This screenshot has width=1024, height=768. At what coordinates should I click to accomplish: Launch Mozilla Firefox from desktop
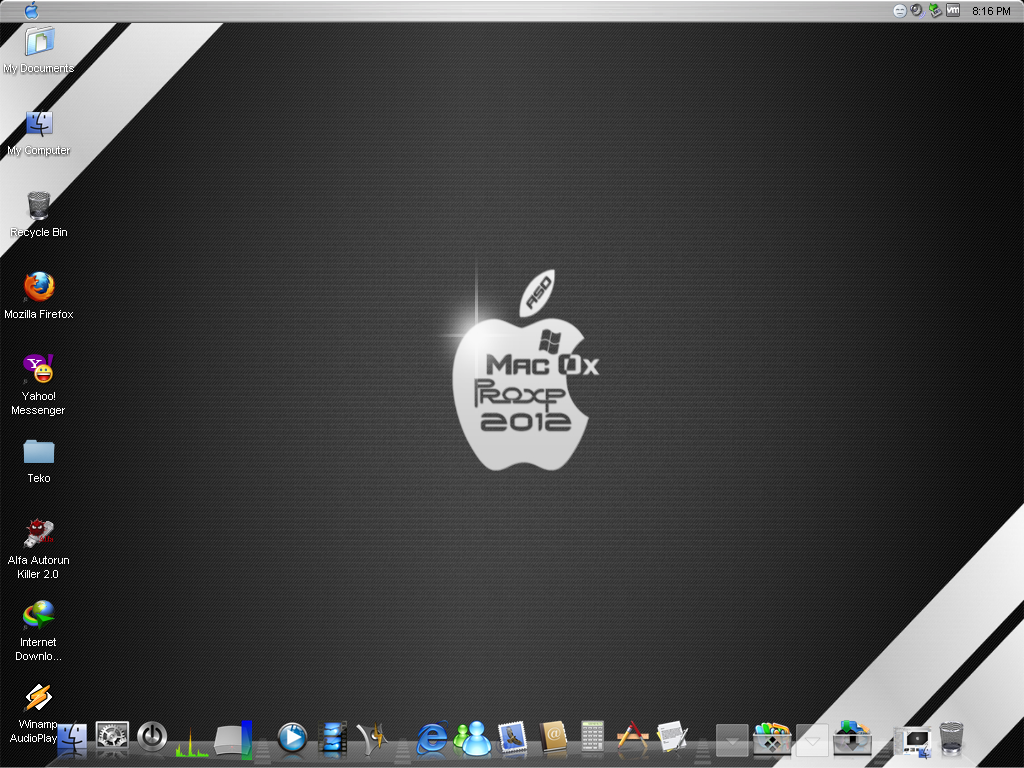(39, 296)
